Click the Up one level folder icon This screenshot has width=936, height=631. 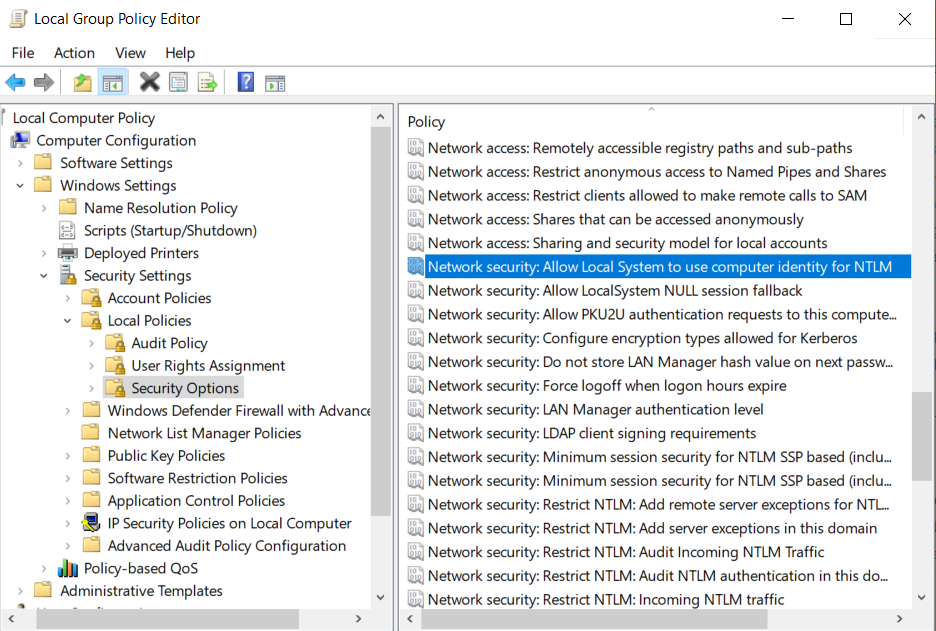coord(82,82)
